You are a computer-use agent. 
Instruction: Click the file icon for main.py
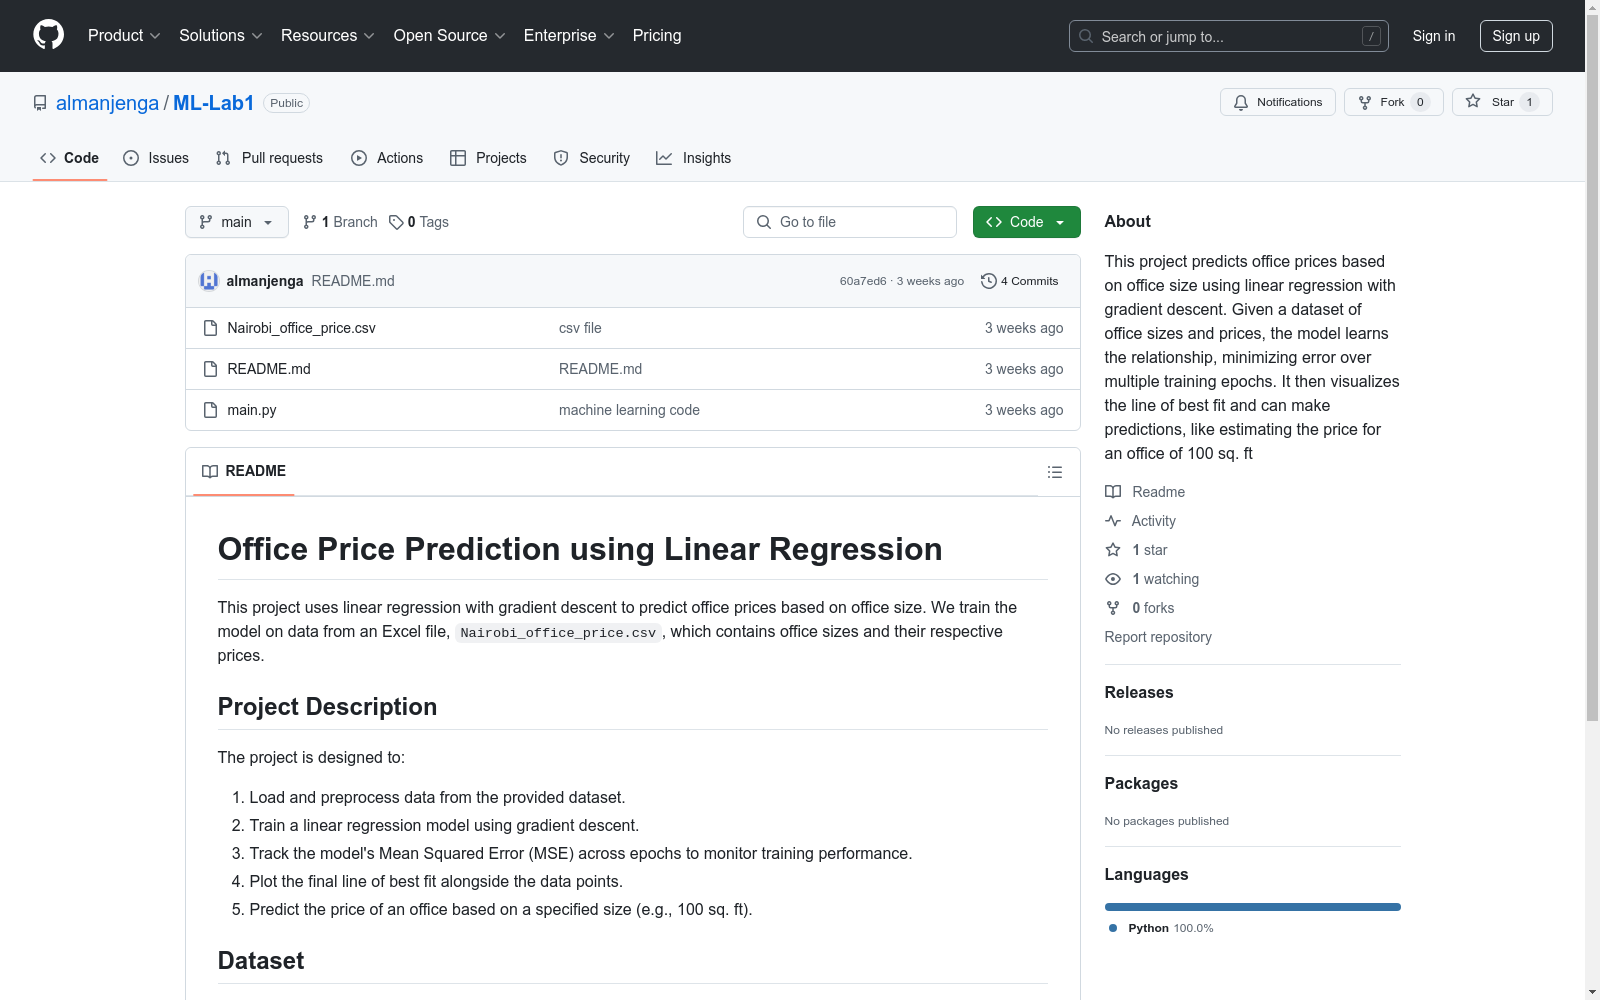coord(210,410)
